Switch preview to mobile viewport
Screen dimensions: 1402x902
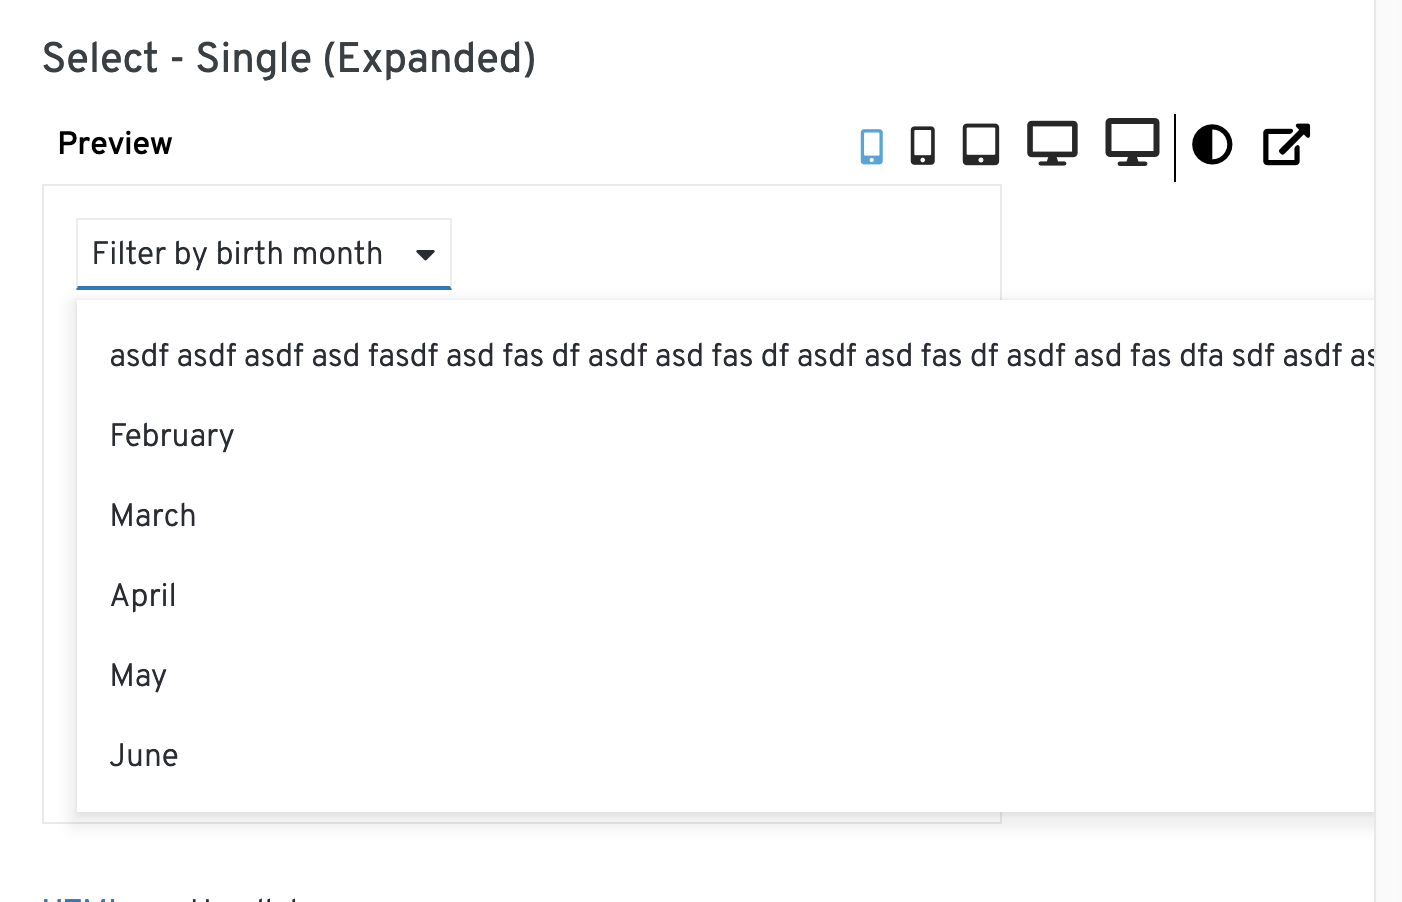coord(872,144)
